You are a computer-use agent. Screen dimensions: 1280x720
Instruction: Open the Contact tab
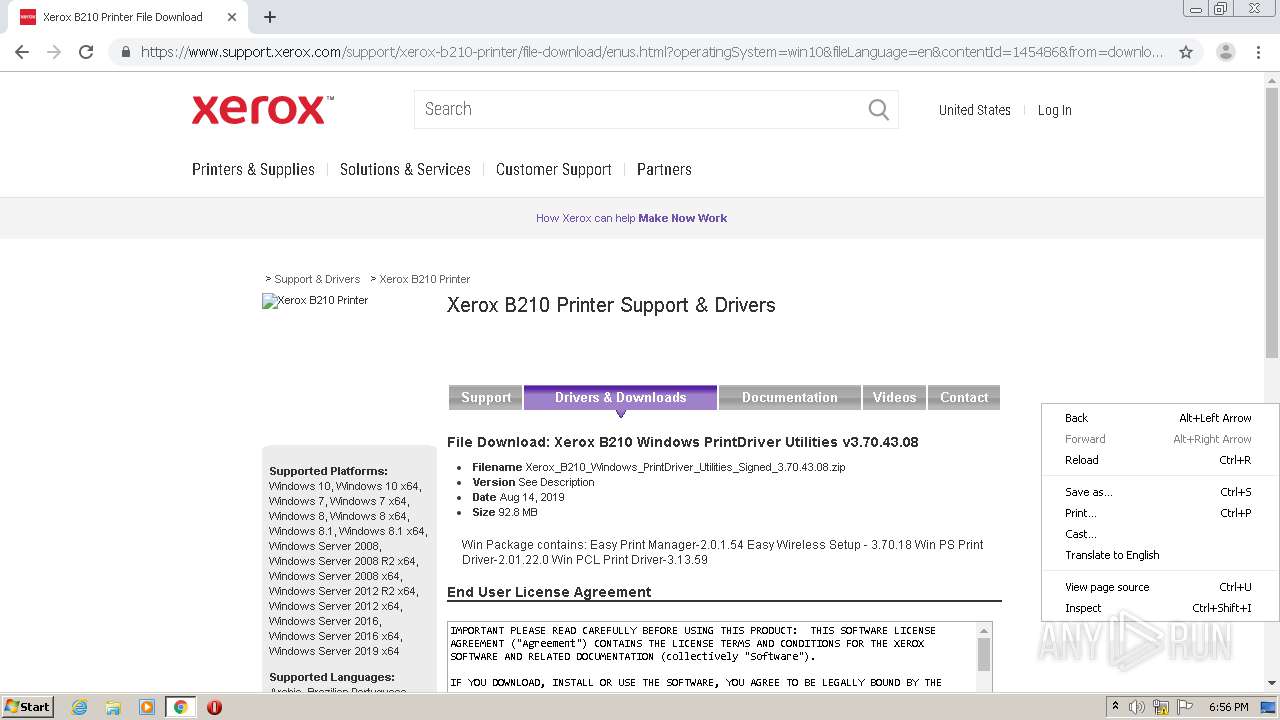point(964,397)
